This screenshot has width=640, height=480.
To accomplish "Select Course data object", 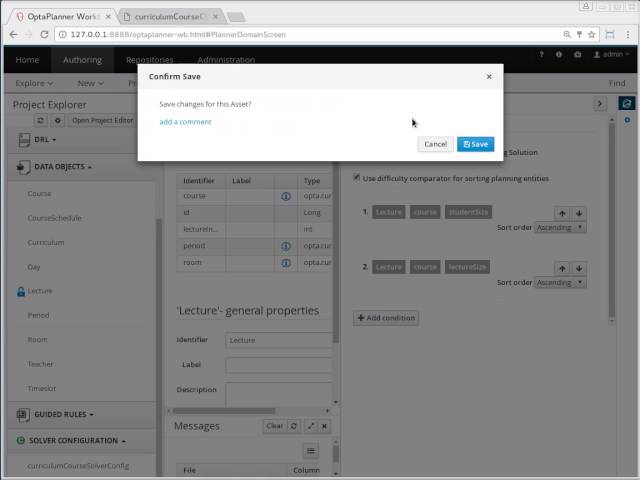I will (39, 193).
